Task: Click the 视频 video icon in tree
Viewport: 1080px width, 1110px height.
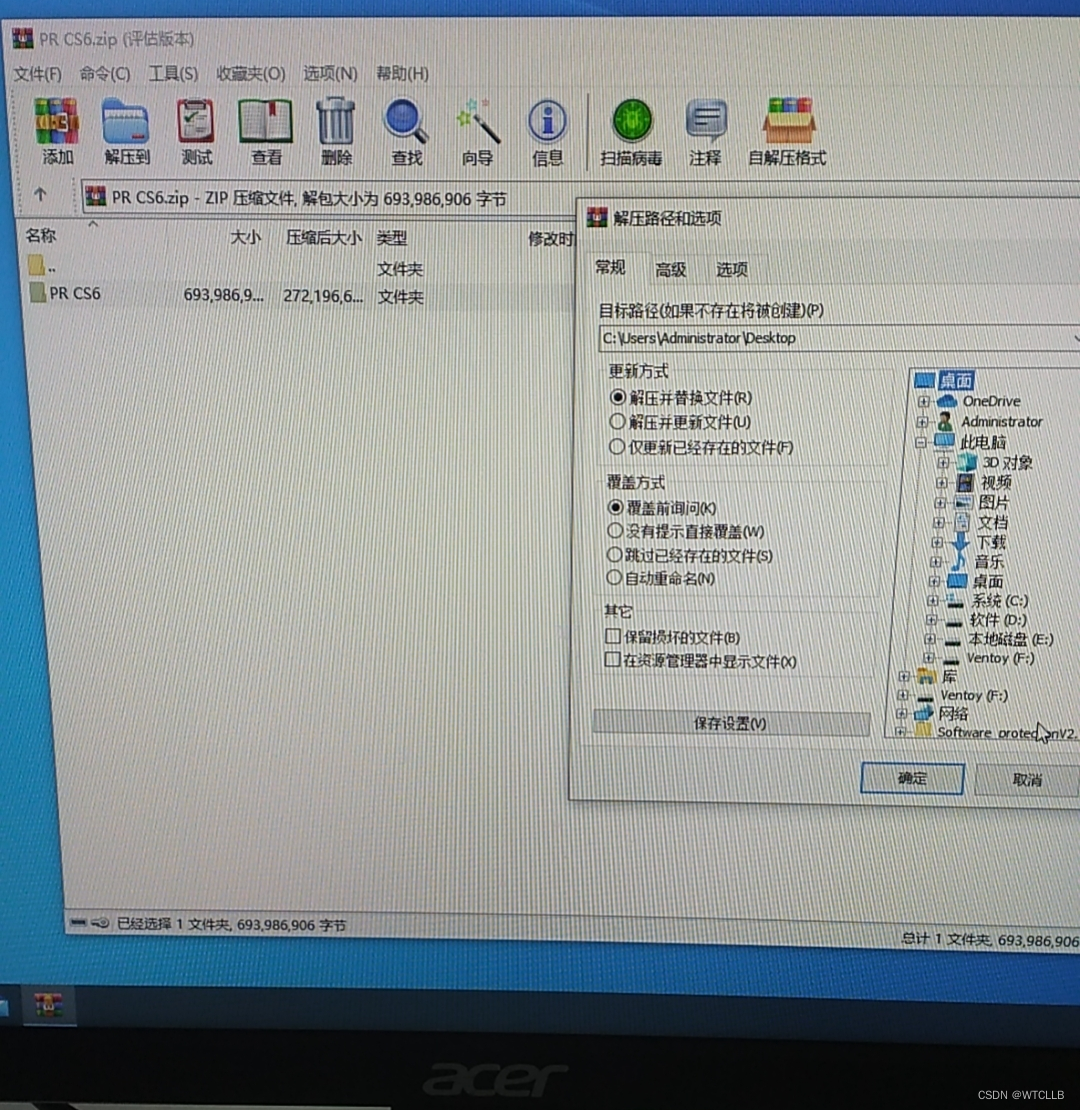Action: (x=965, y=483)
